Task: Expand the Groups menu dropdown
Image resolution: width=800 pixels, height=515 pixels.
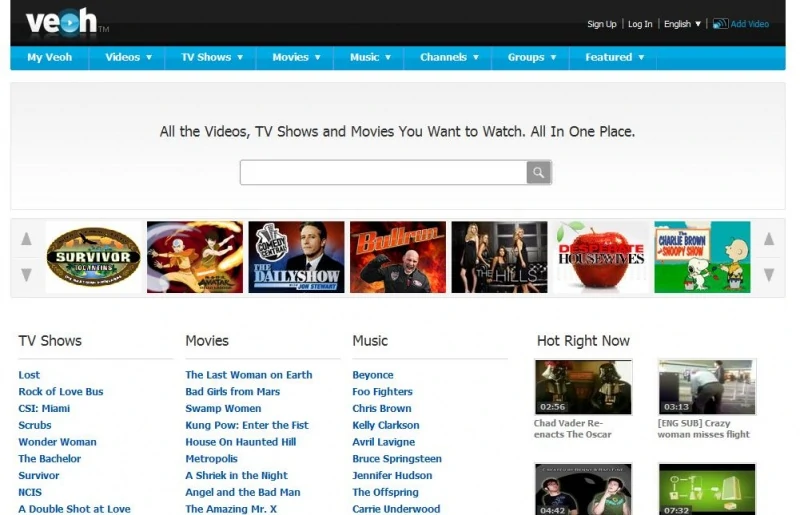Action: coord(553,57)
